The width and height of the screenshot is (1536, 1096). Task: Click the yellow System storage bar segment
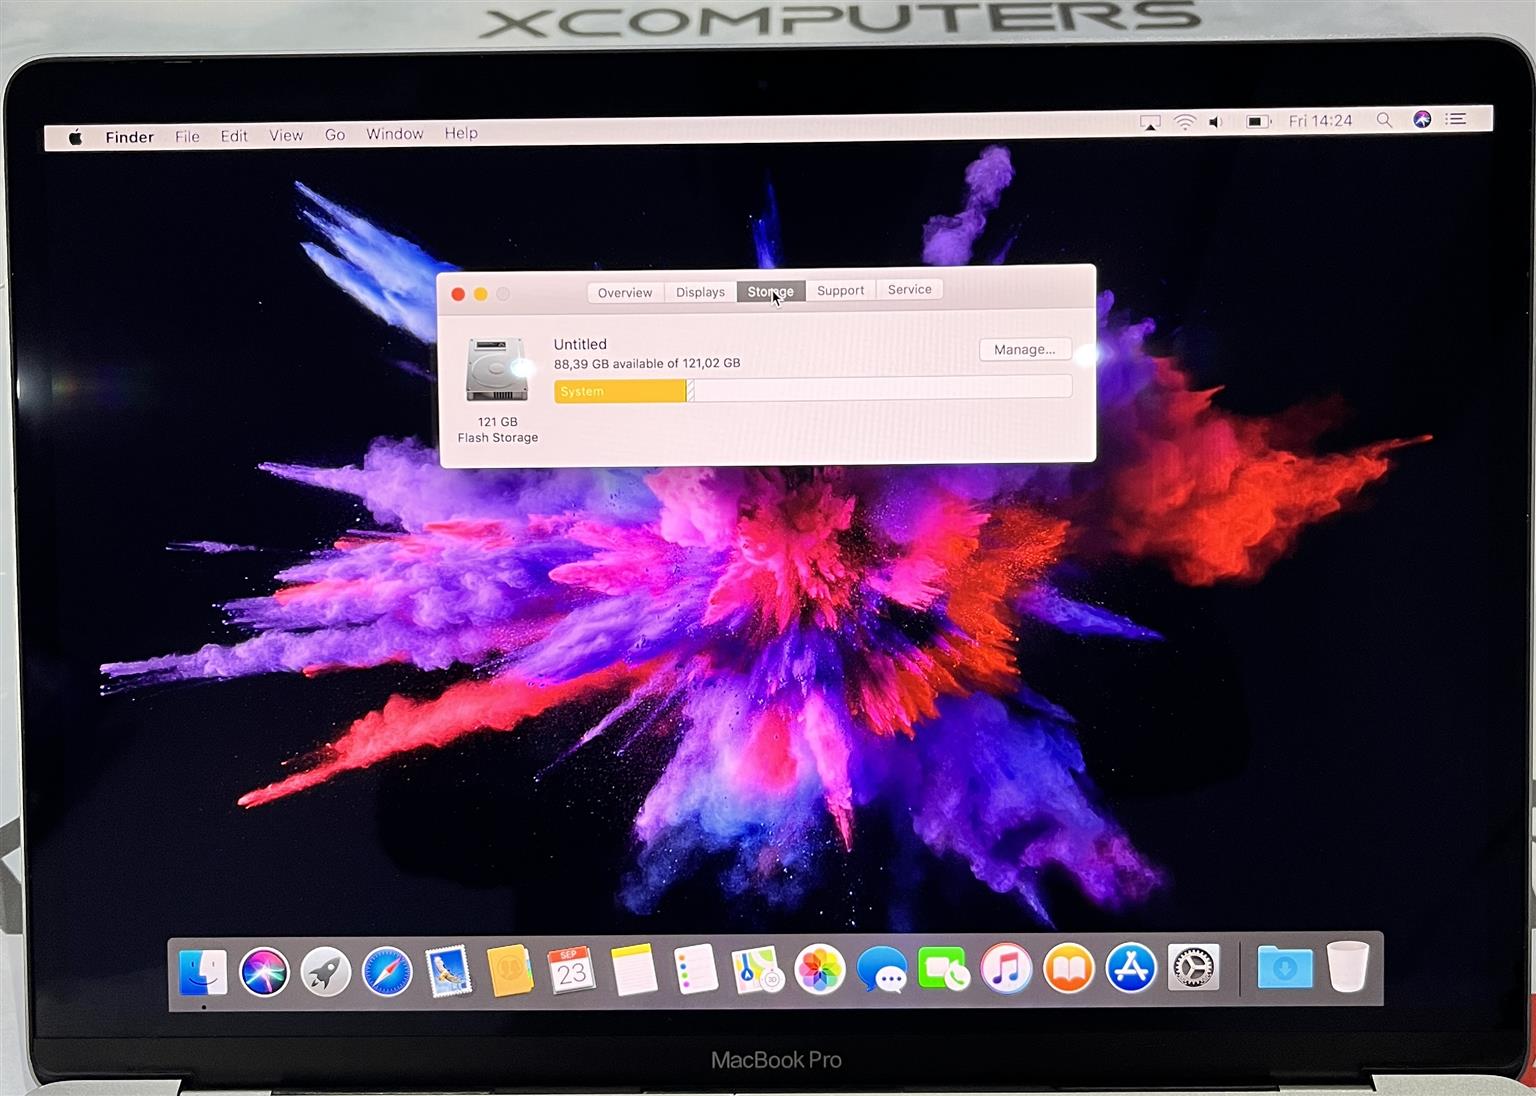(x=620, y=391)
